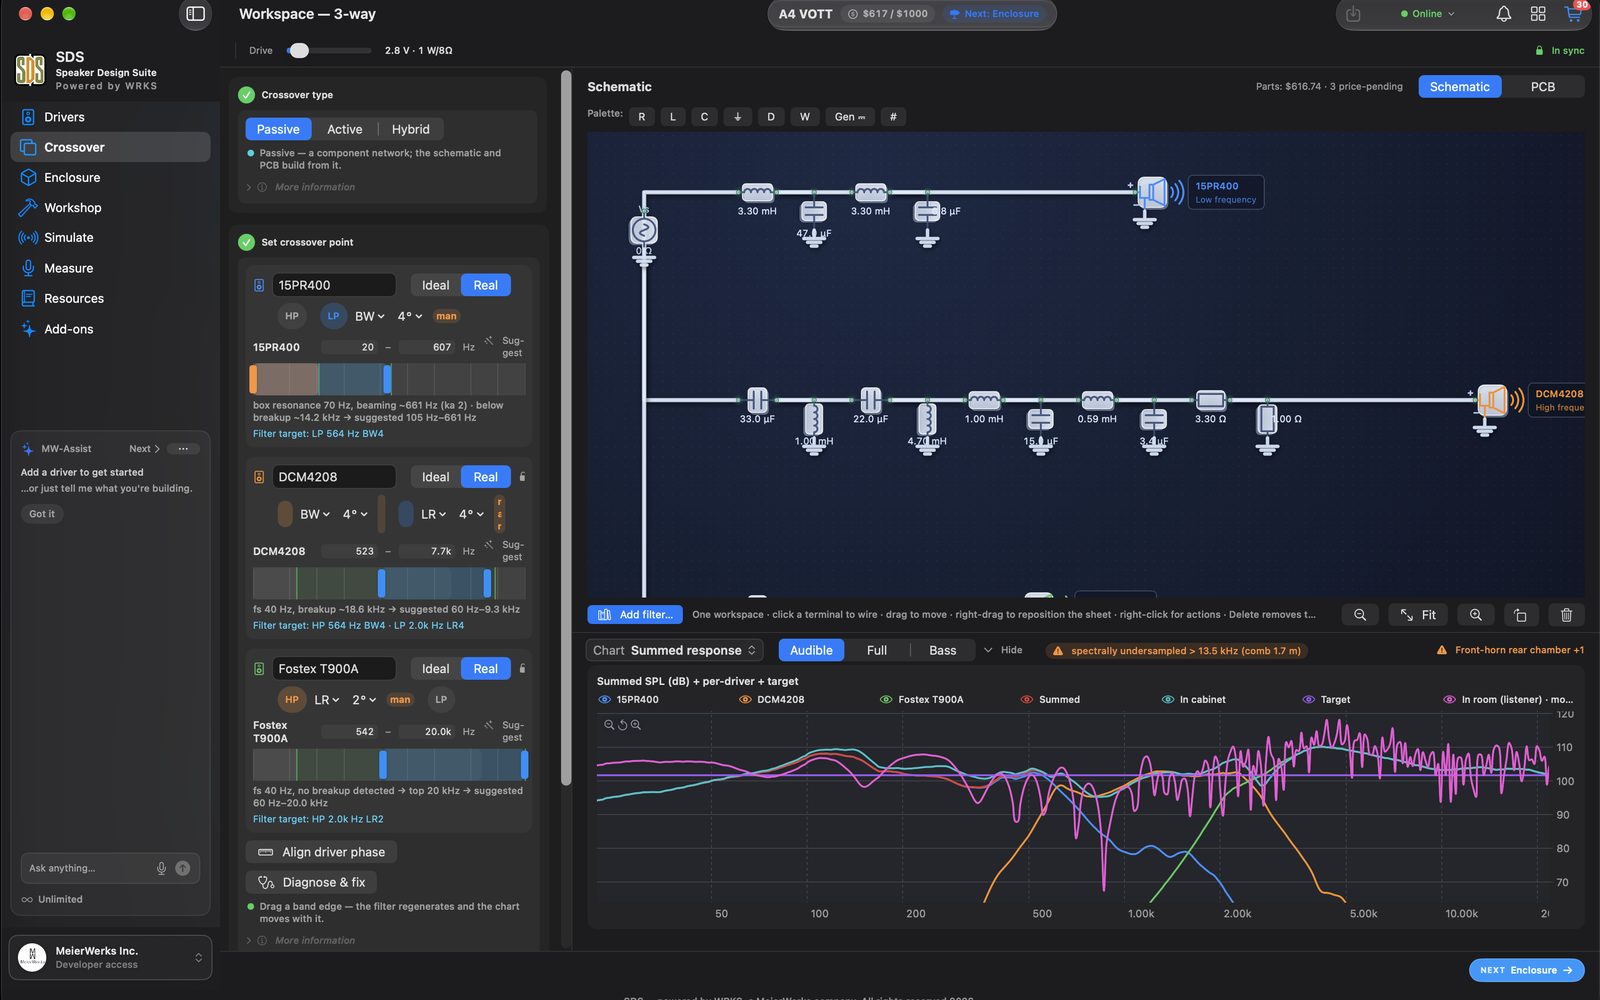Send the assistant message arrow button
1600x1000 pixels.
point(183,868)
